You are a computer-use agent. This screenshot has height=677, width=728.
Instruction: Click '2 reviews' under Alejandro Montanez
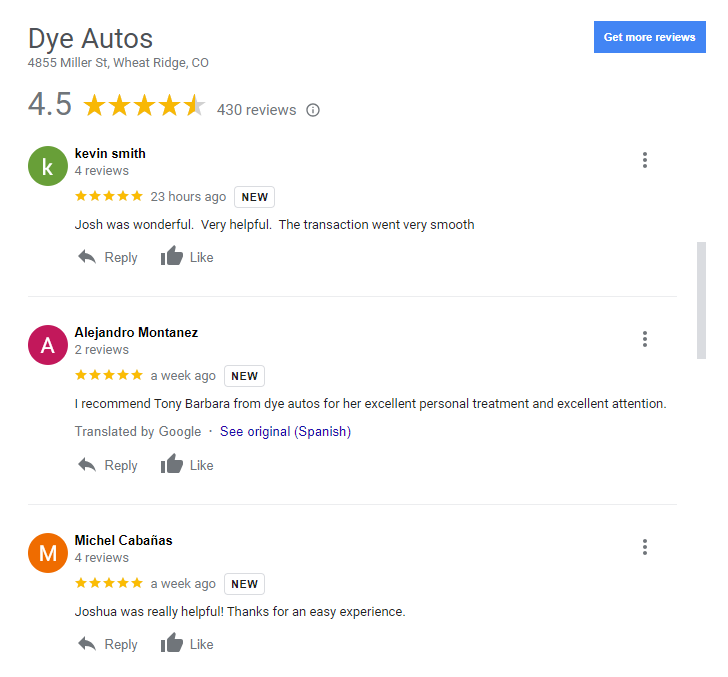click(x=102, y=350)
